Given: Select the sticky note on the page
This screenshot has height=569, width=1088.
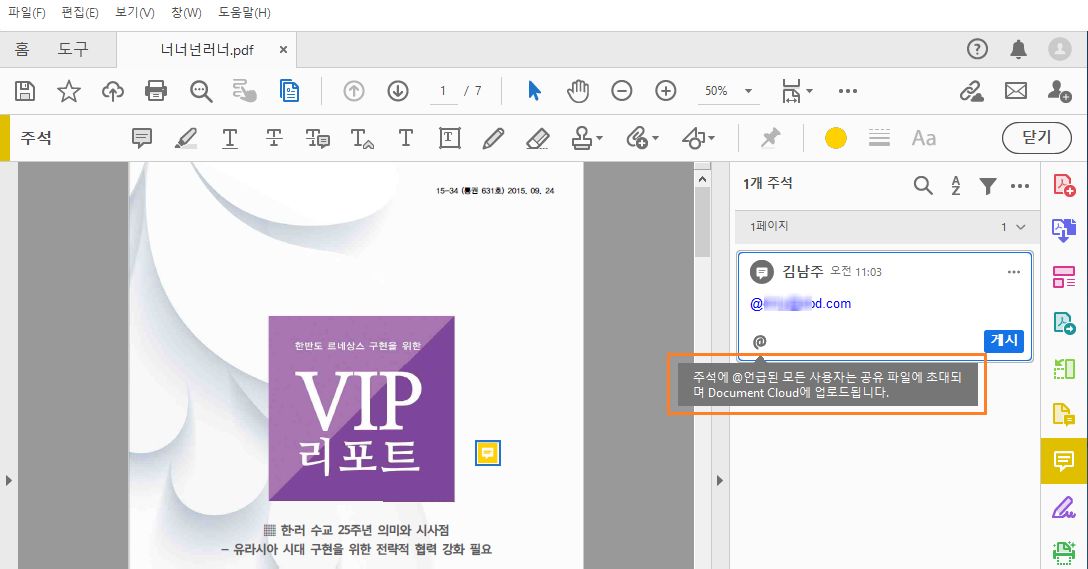Looking at the screenshot, I should [x=488, y=453].
